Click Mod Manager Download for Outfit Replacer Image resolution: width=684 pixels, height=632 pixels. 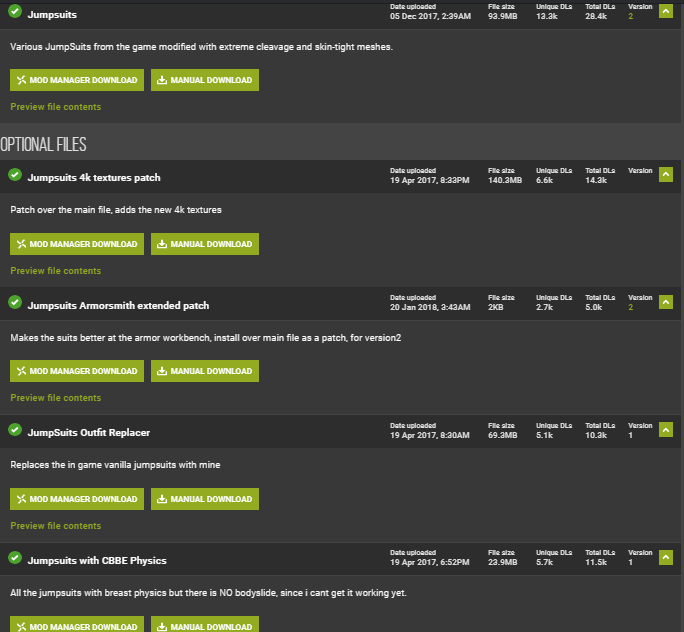[x=77, y=499]
